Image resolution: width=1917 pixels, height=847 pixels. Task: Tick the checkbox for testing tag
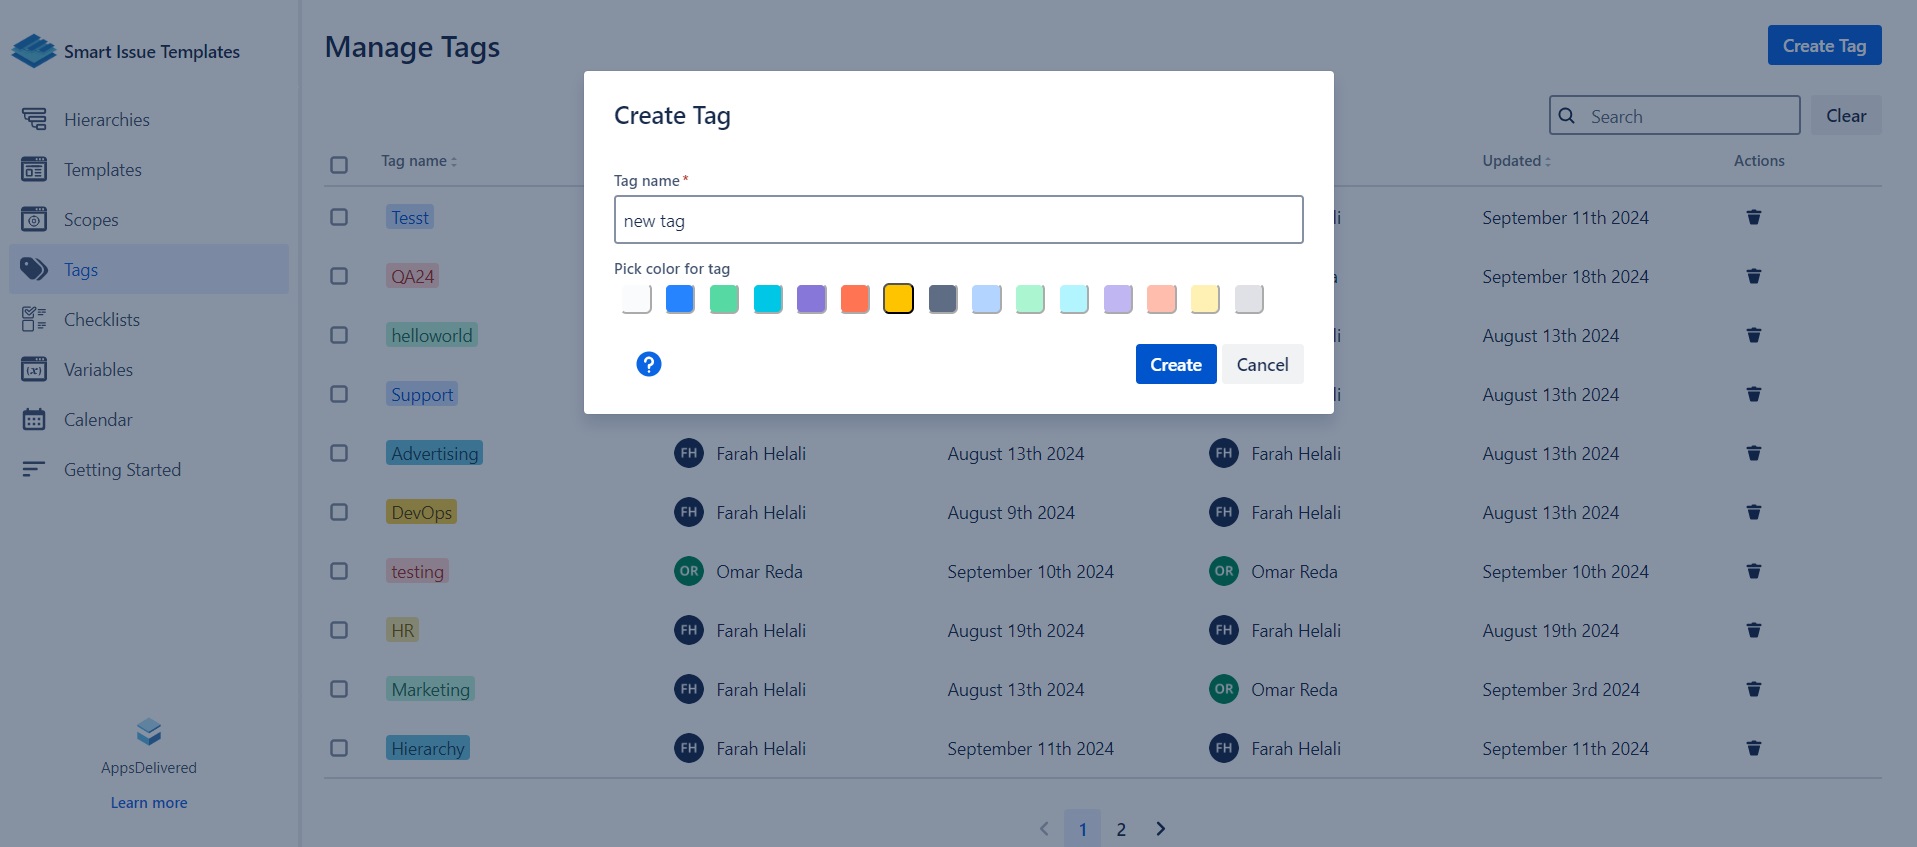click(x=339, y=571)
